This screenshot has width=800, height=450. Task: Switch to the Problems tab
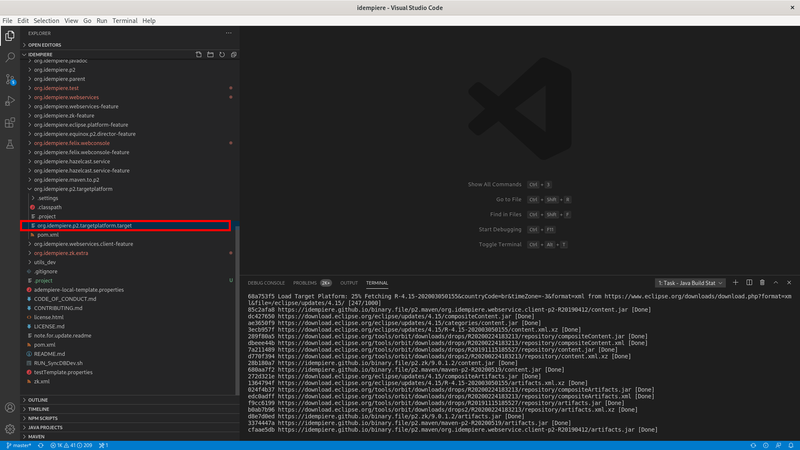pyautogui.click(x=304, y=283)
